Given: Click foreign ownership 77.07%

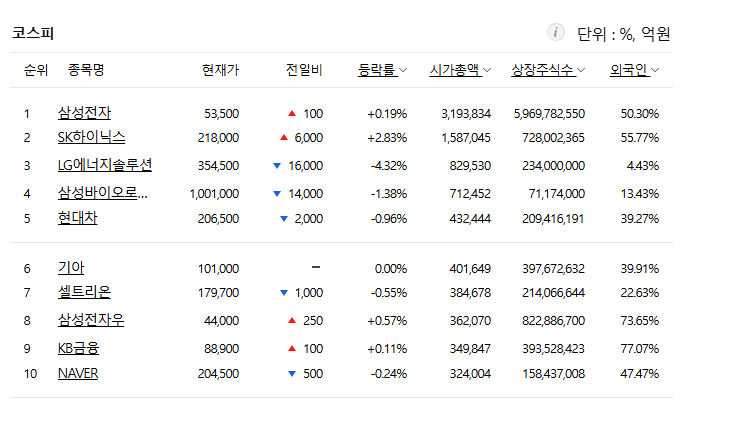Looking at the screenshot, I should coord(639,349).
